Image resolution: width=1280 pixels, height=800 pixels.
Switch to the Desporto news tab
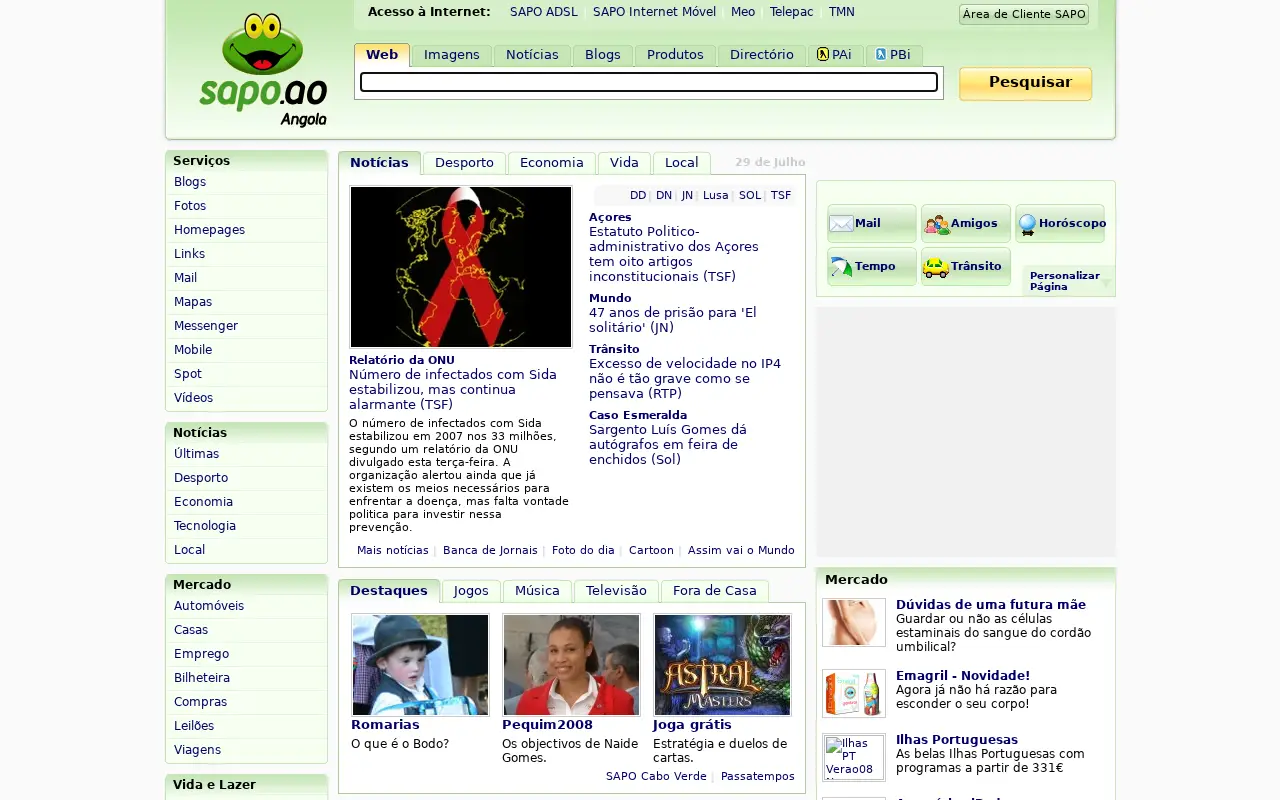(x=464, y=163)
